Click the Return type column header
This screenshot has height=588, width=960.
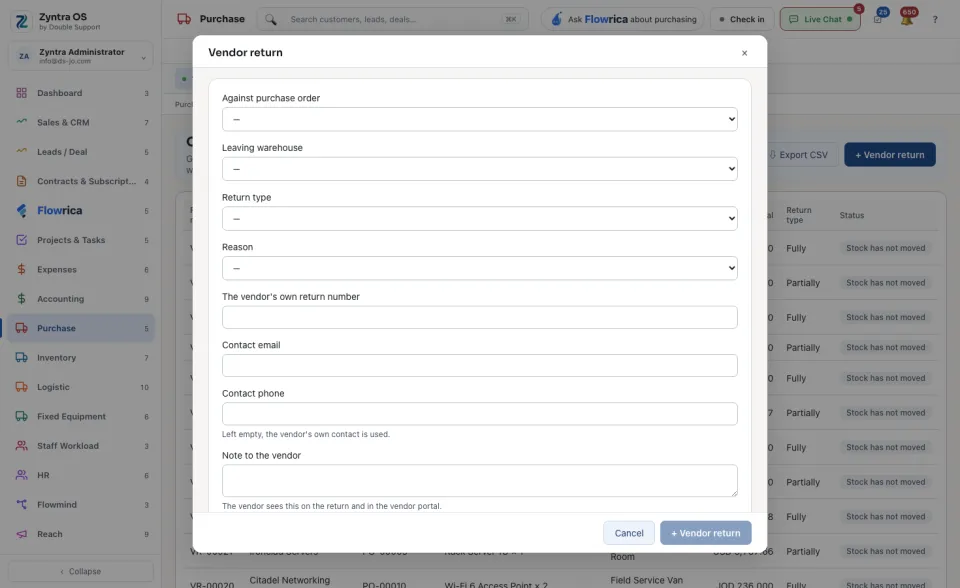(x=799, y=215)
